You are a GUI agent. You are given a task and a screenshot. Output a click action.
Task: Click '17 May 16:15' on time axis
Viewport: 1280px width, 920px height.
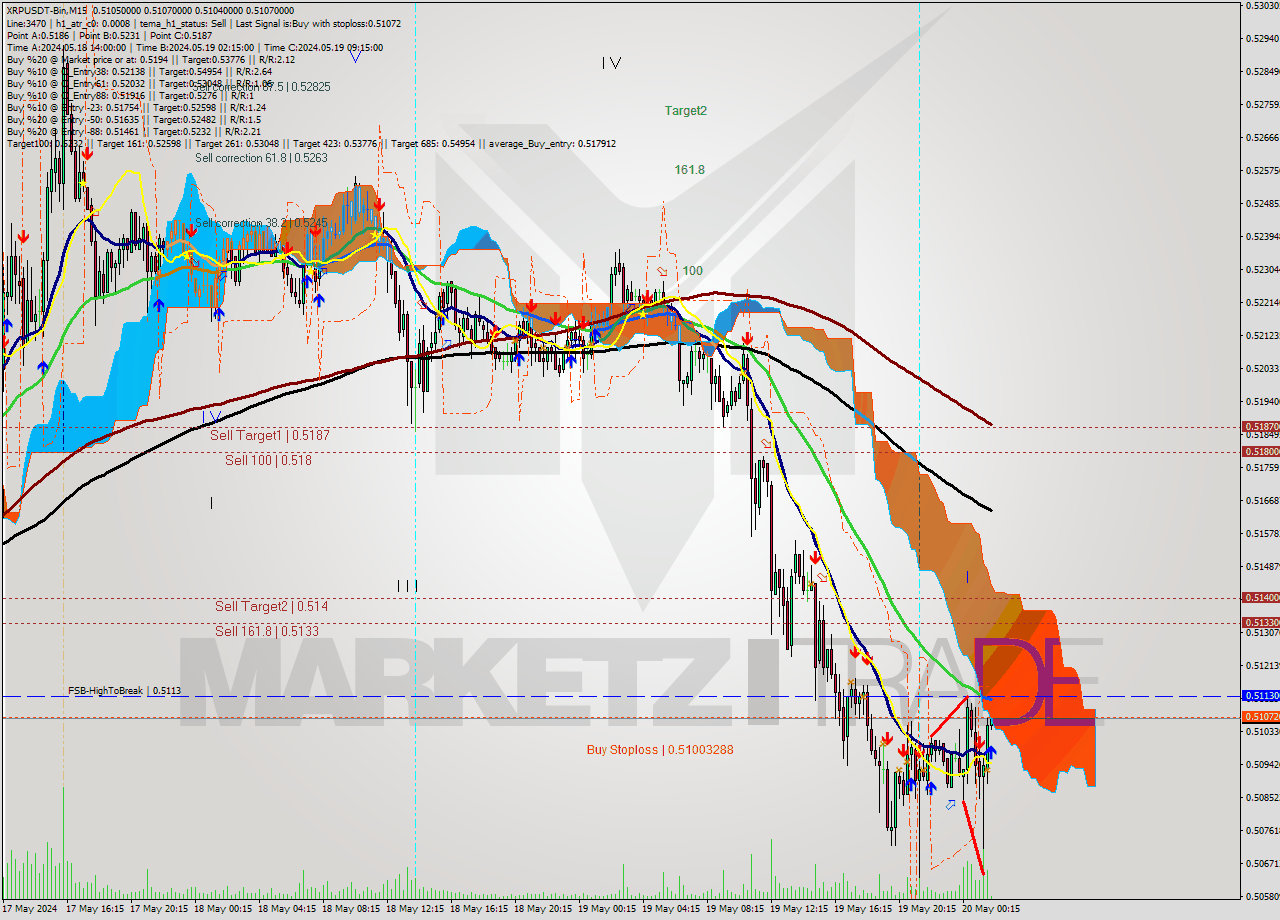pos(95,909)
